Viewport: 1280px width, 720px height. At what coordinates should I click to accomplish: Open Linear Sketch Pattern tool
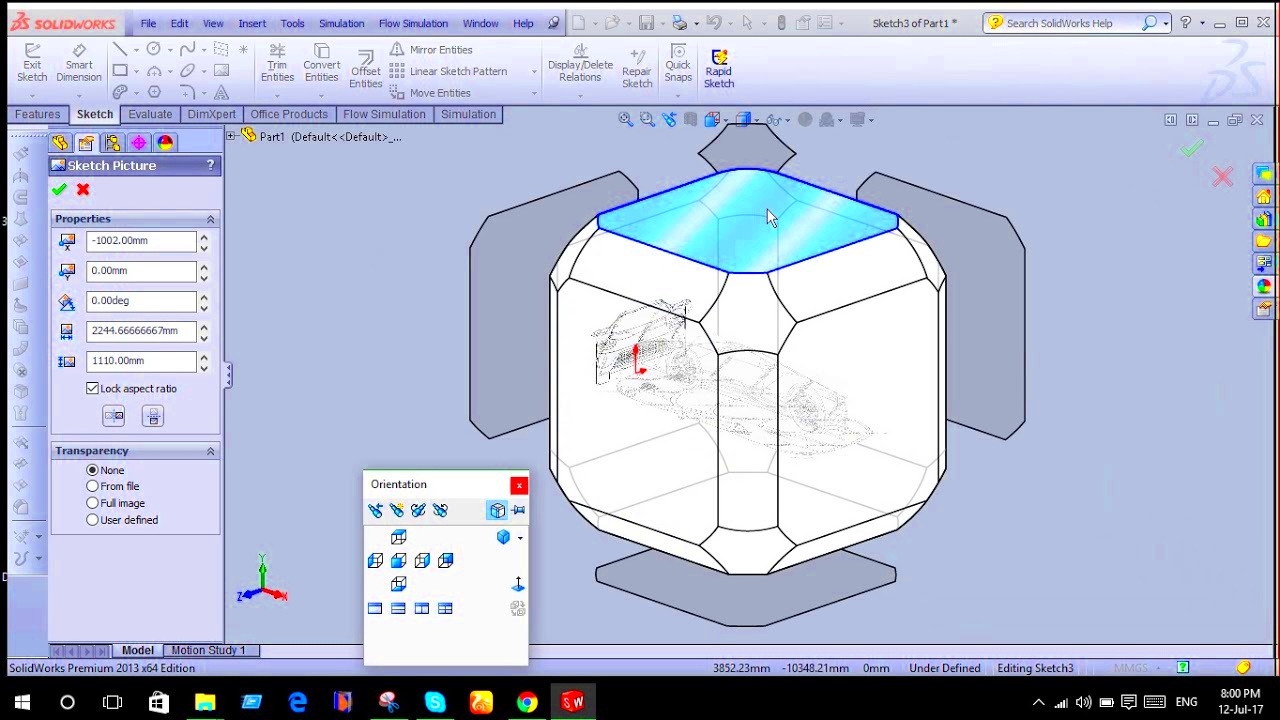pyautogui.click(x=448, y=71)
